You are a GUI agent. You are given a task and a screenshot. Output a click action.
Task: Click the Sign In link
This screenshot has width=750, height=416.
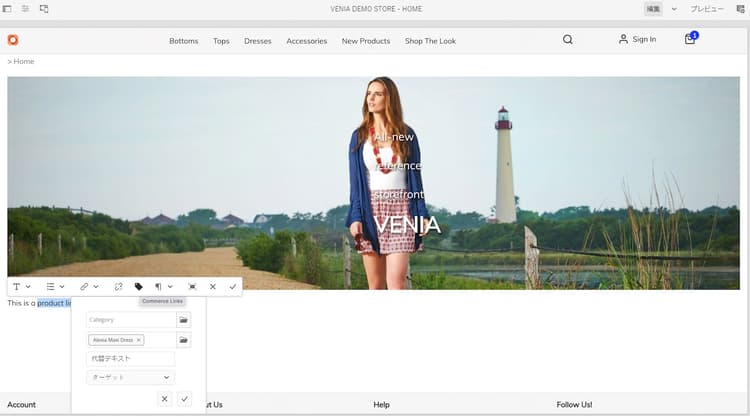click(638, 39)
